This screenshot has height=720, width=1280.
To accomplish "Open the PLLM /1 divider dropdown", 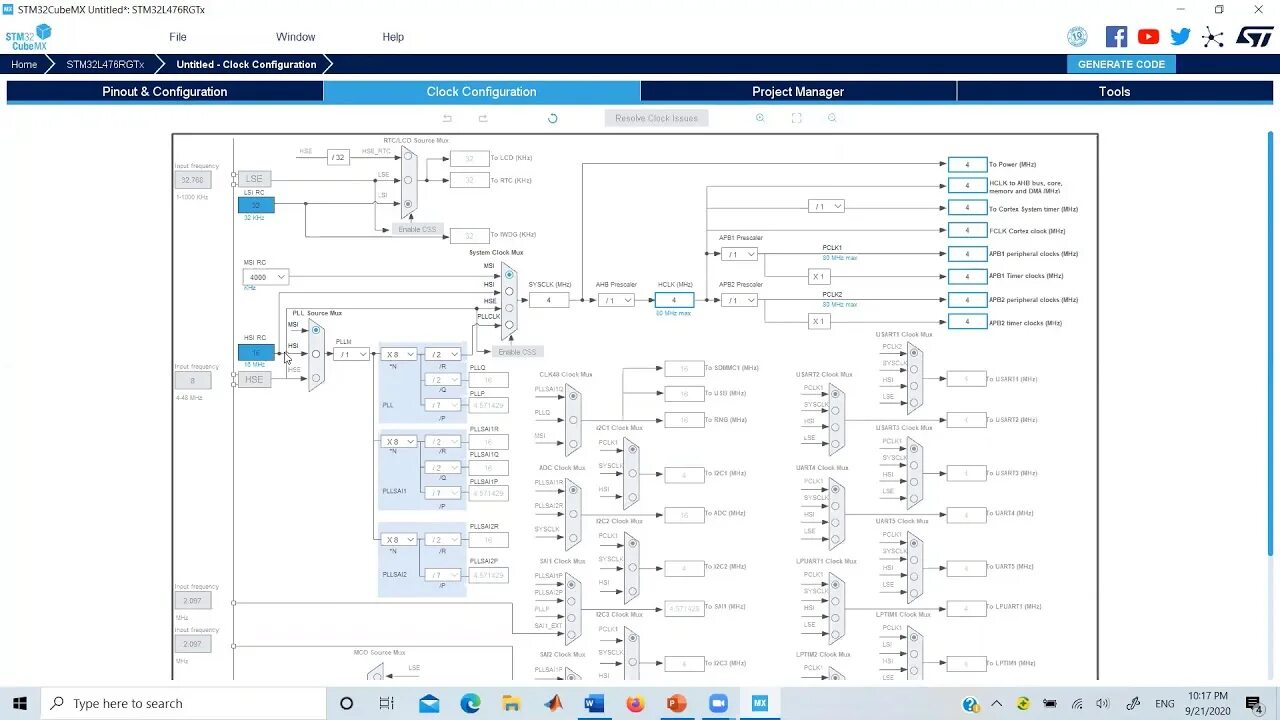I will click(351, 354).
